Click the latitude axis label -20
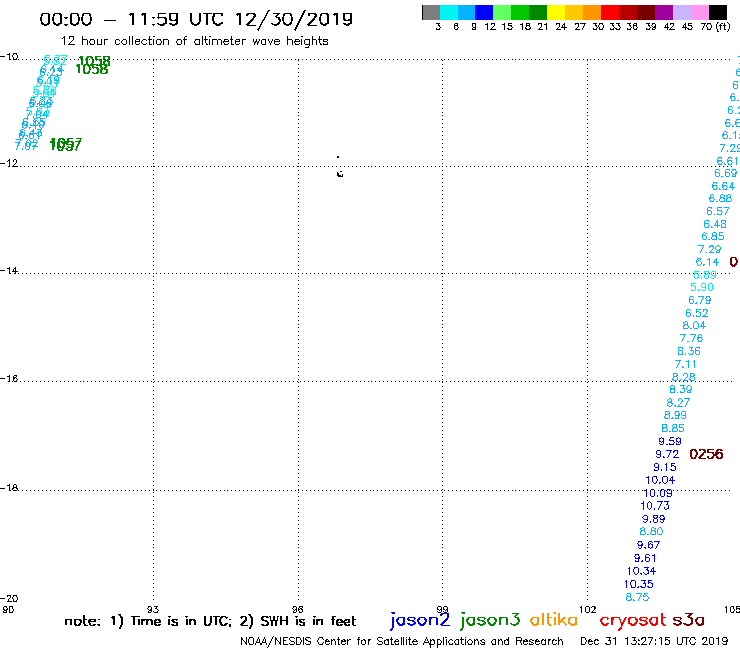The height and width of the screenshot is (650, 740). coord(9,599)
